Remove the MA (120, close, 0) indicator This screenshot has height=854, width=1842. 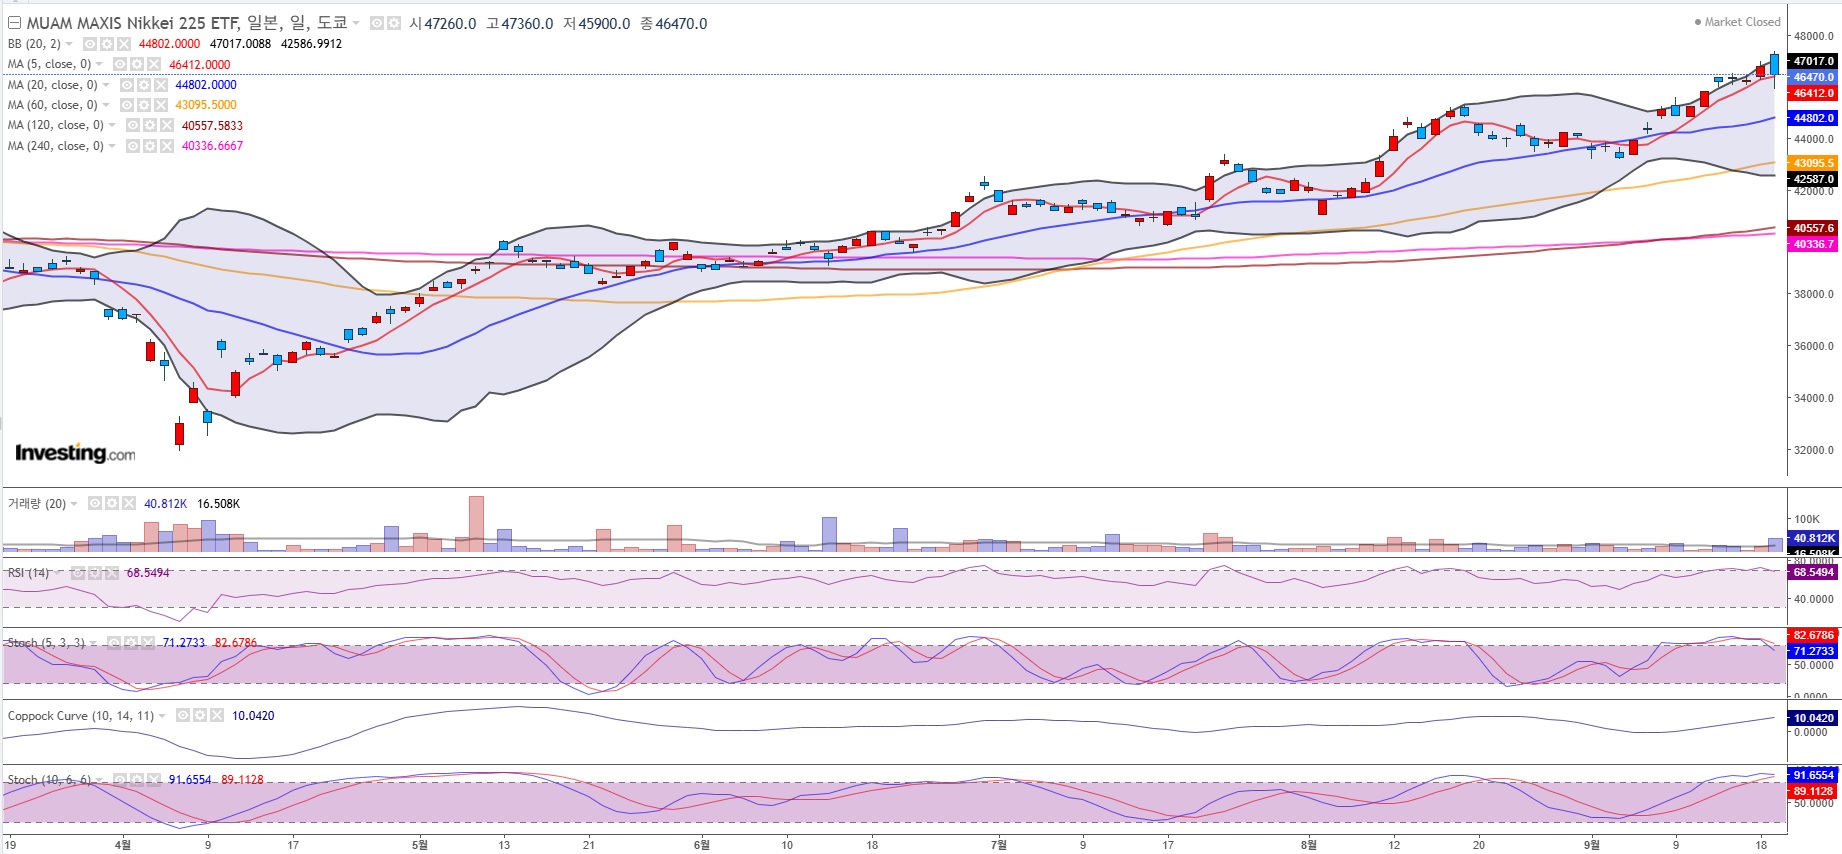[x=167, y=126]
